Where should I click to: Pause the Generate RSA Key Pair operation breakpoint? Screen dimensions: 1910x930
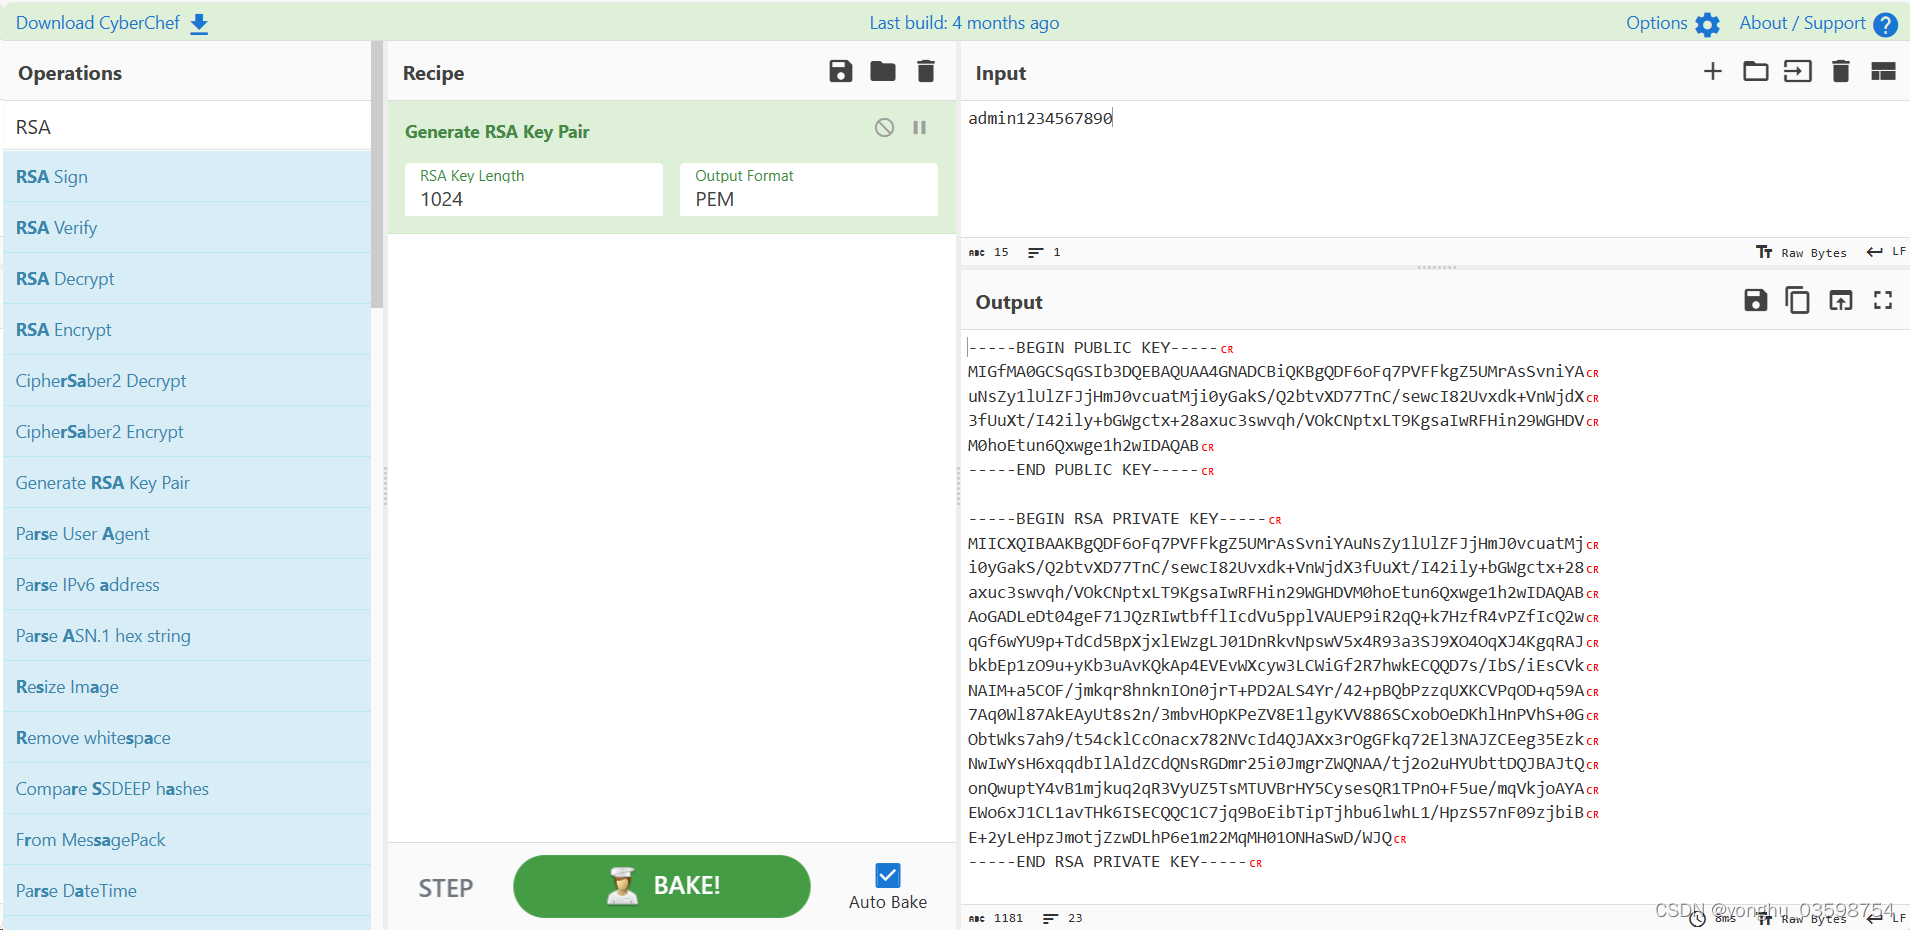click(919, 128)
